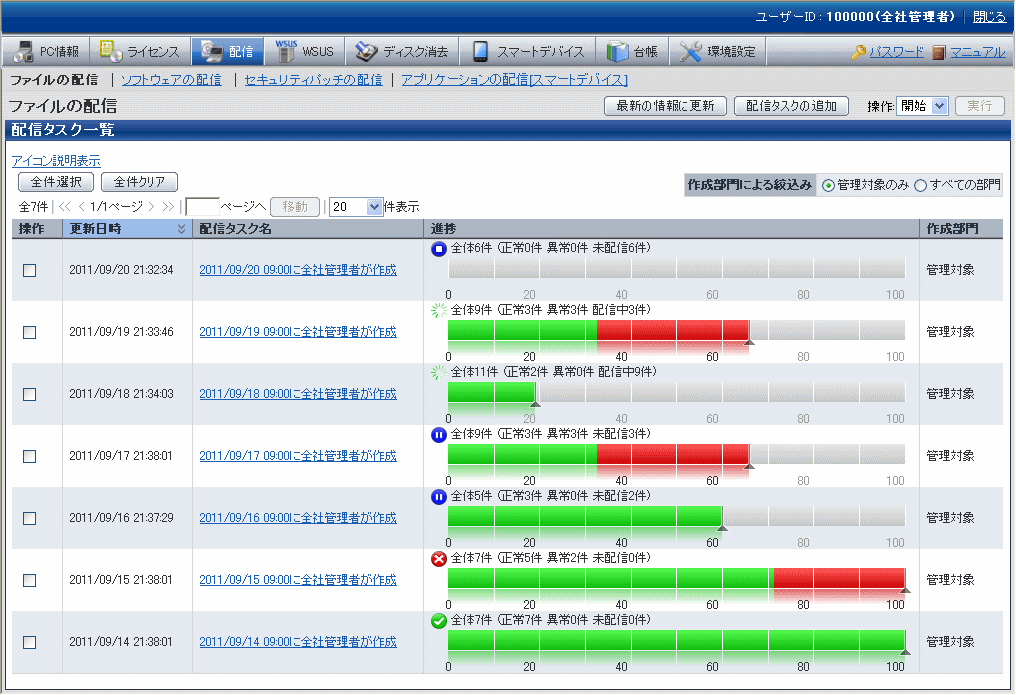Click the スマートデバイス phone icon
1016x695 pixels.
[481, 51]
